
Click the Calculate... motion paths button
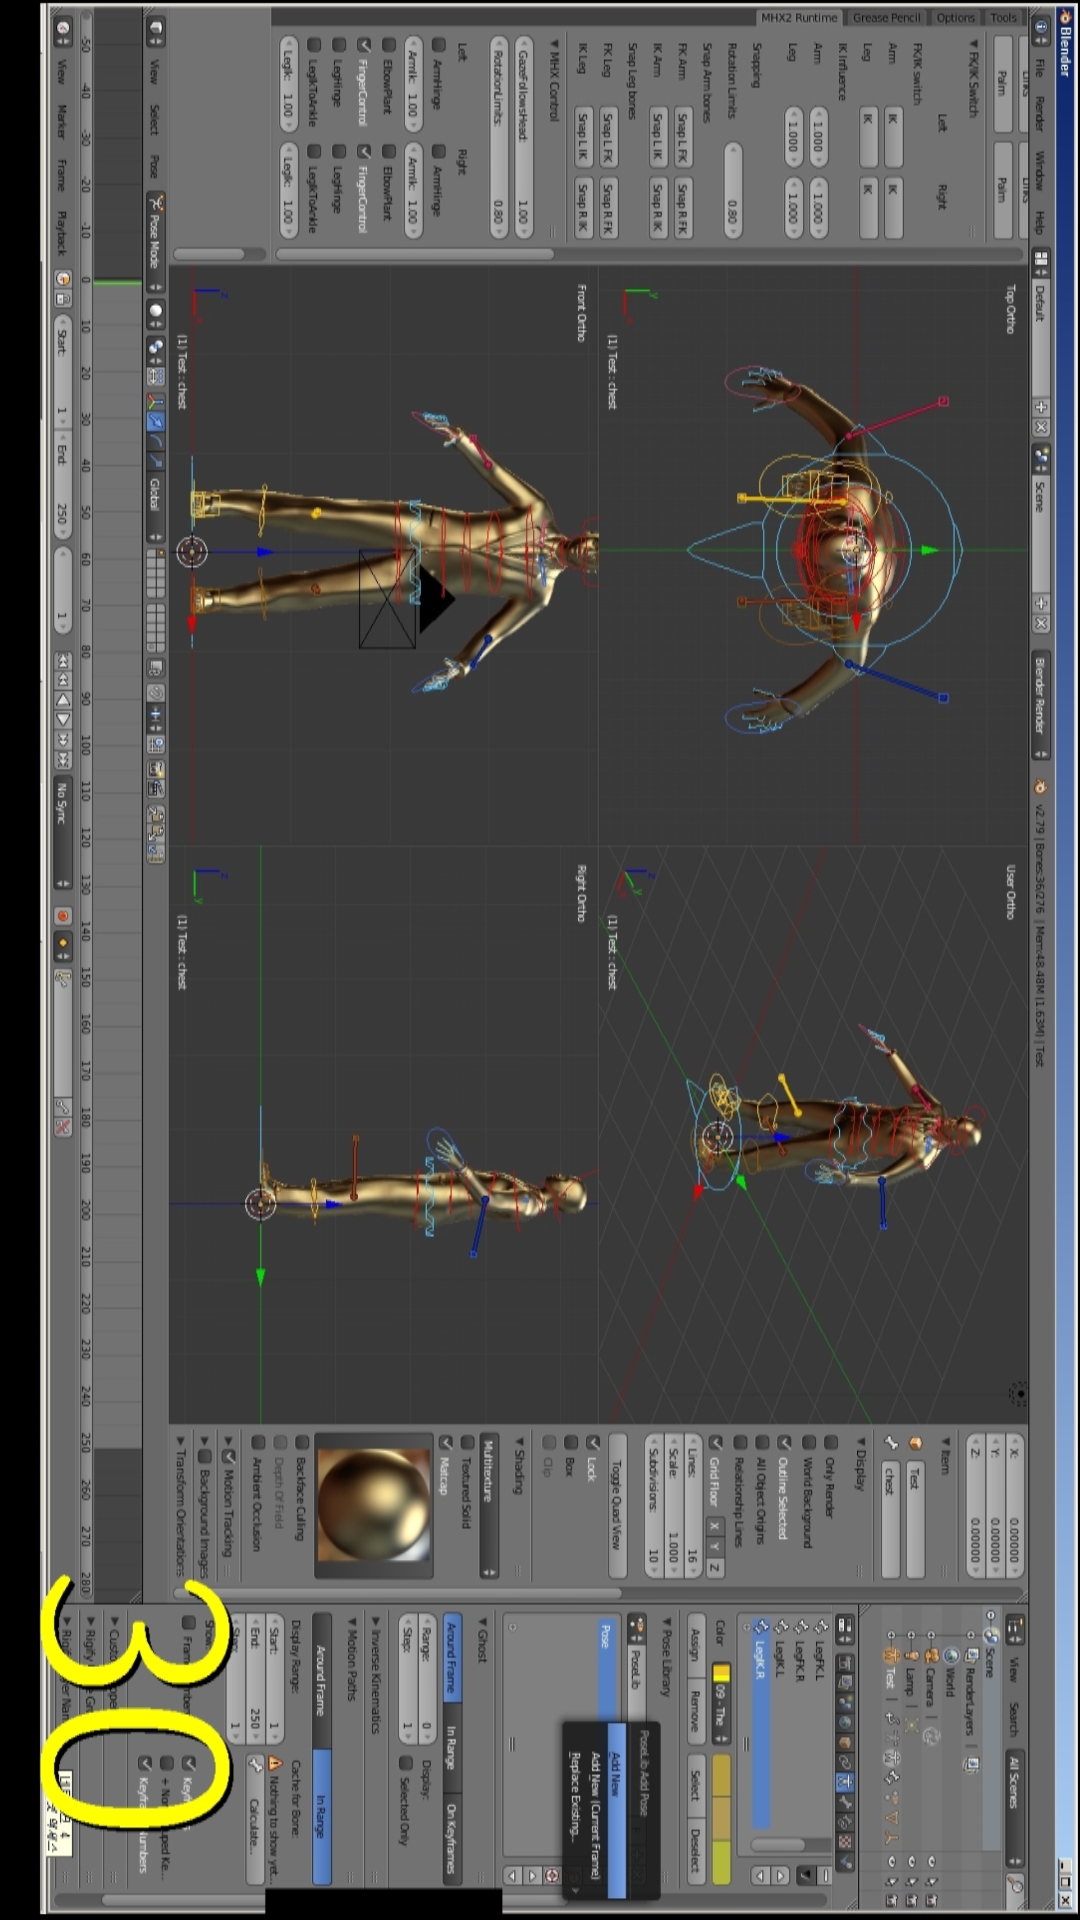pos(254,1819)
